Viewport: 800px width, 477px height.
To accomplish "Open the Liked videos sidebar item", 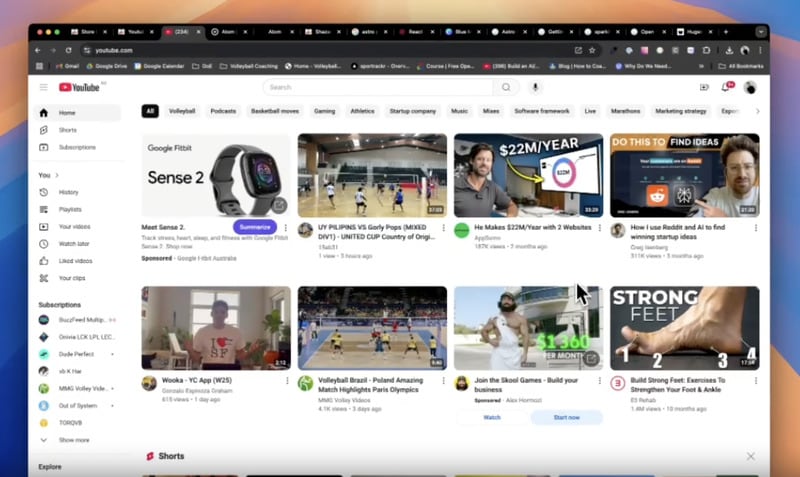I will 75,261.
